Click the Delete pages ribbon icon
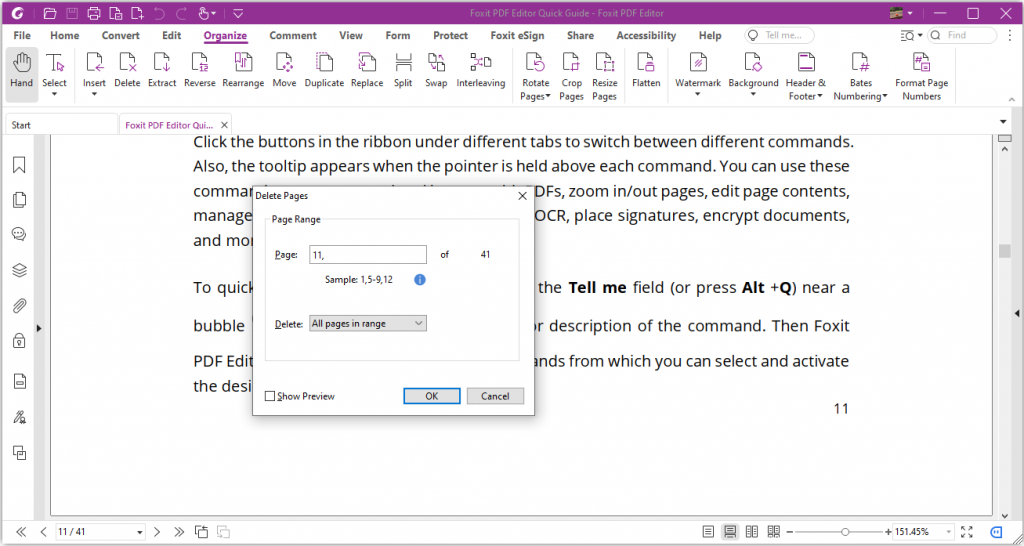Viewport: 1024px width, 546px height. click(x=127, y=71)
